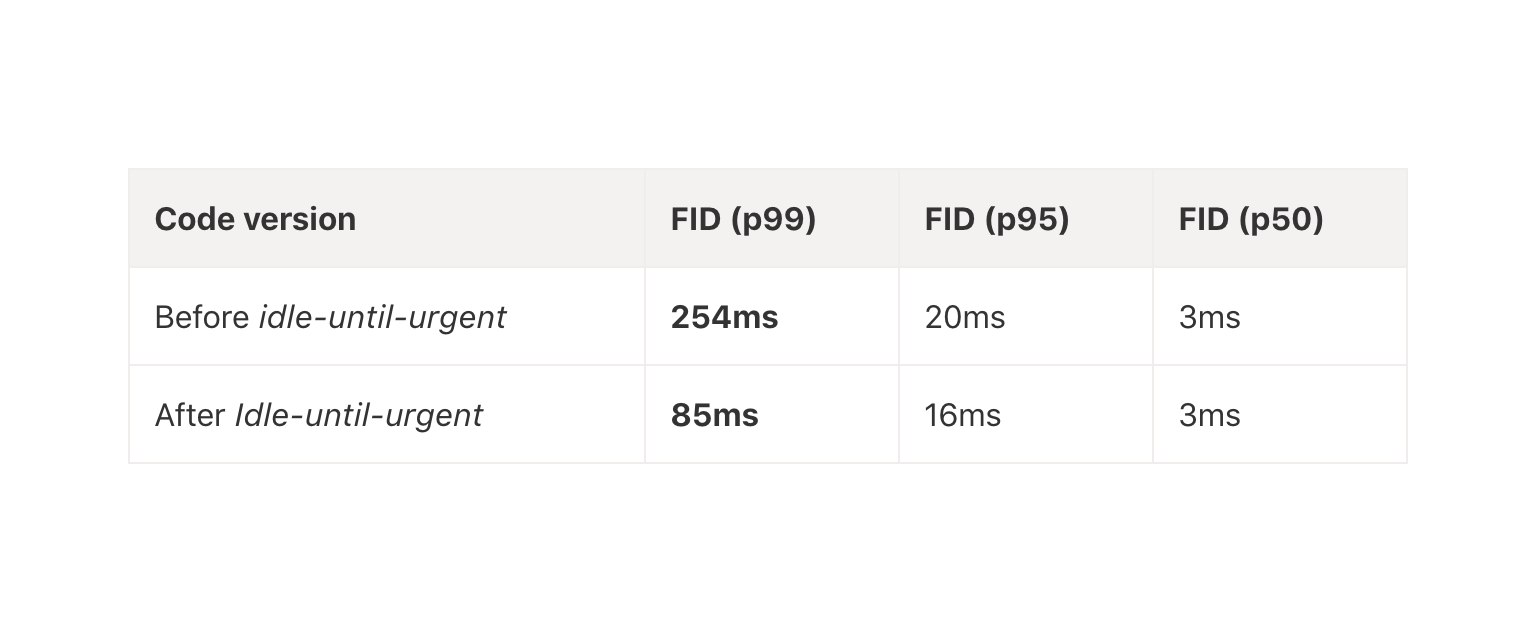The height and width of the screenshot is (632, 1534).
Task: Click the p95 text in the header
Action: pos(1027,219)
